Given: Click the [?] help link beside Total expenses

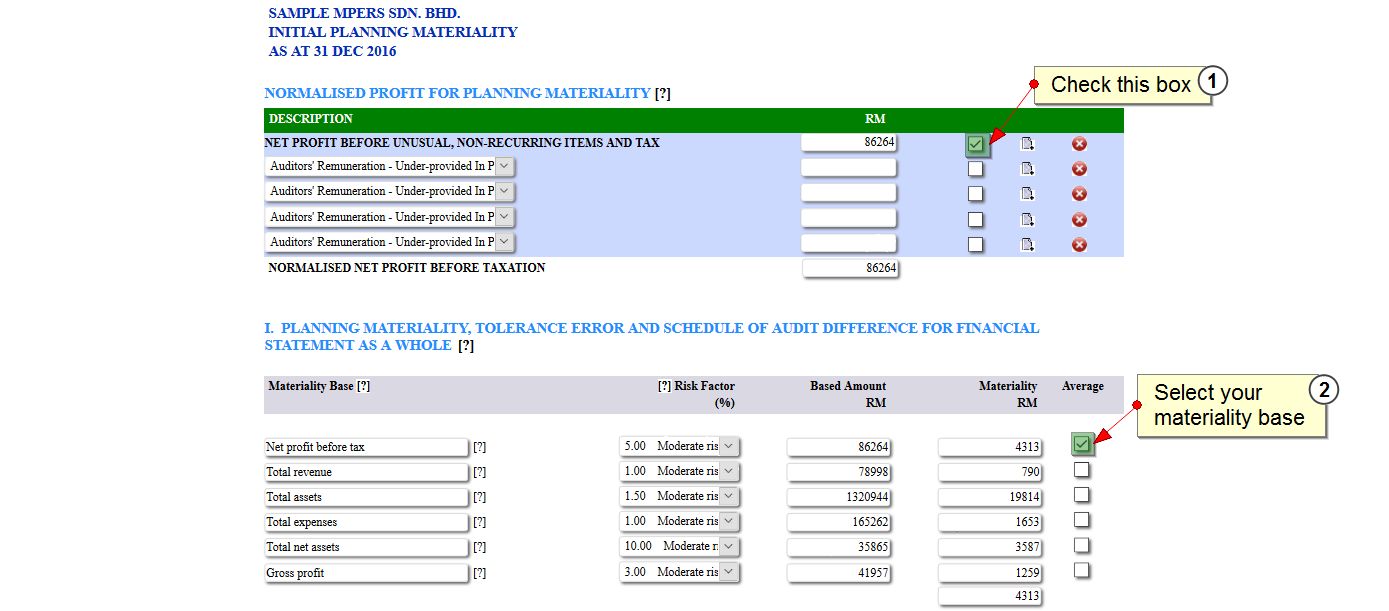Looking at the screenshot, I should pyautogui.click(x=479, y=522).
